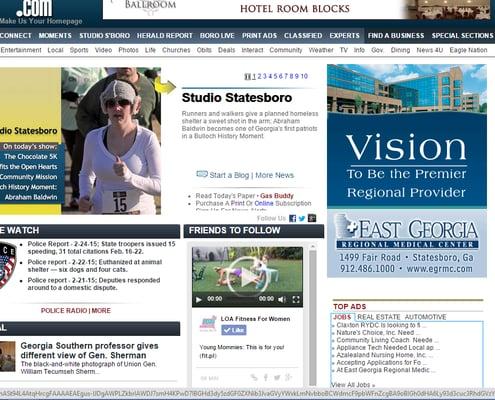Open SPECIAL SECTIONS in the nav

(x=463, y=36)
